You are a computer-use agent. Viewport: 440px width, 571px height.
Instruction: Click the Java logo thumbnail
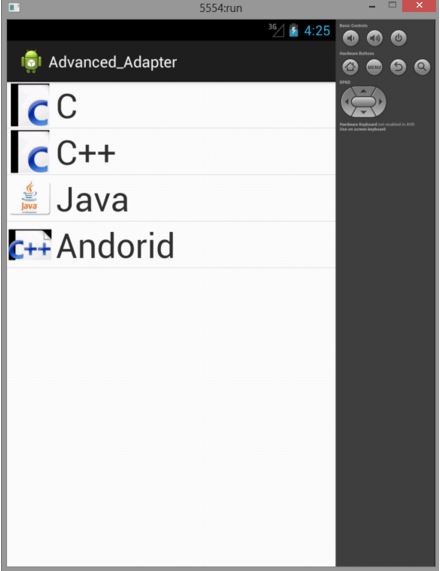[x=30, y=198]
